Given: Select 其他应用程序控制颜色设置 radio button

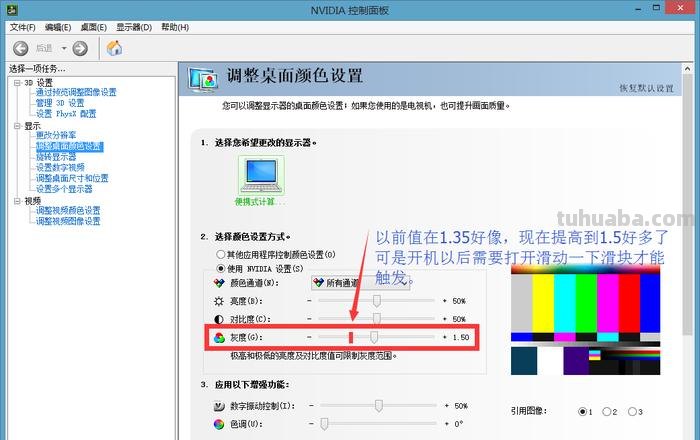Looking at the screenshot, I should tap(221, 254).
